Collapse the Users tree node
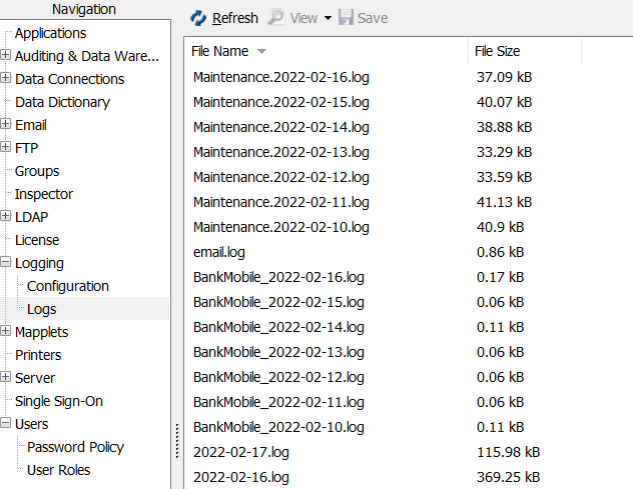The image size is (633, 489). pos(6,424)
